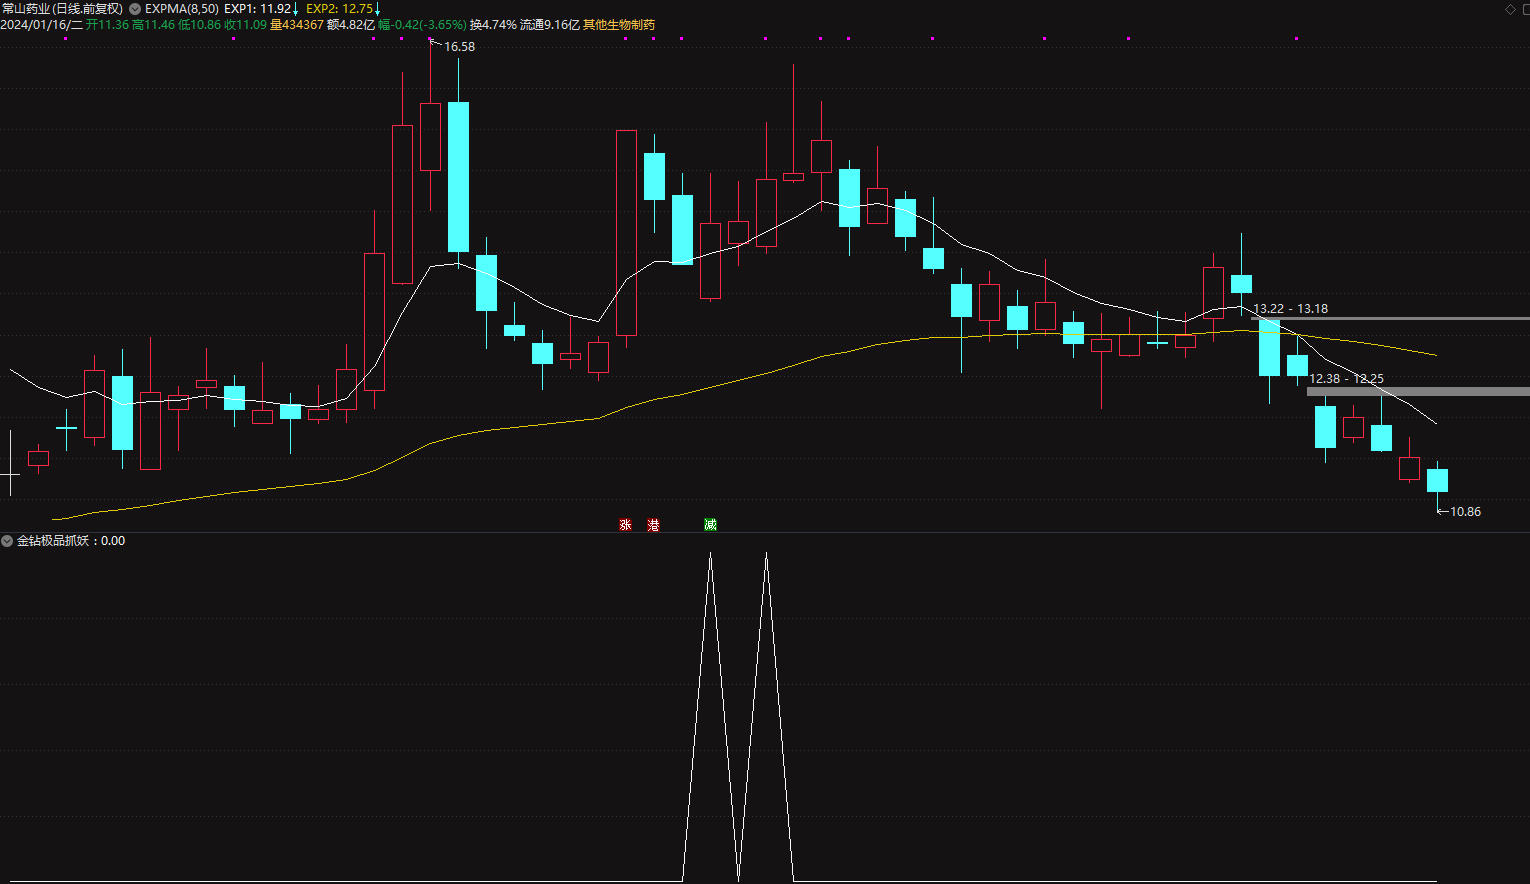Expand the 金钻极品抓妖 indicator dropdown
The height and width of the screenshot is (884, 1530).
pyautogui.click(x=8, y=541)
